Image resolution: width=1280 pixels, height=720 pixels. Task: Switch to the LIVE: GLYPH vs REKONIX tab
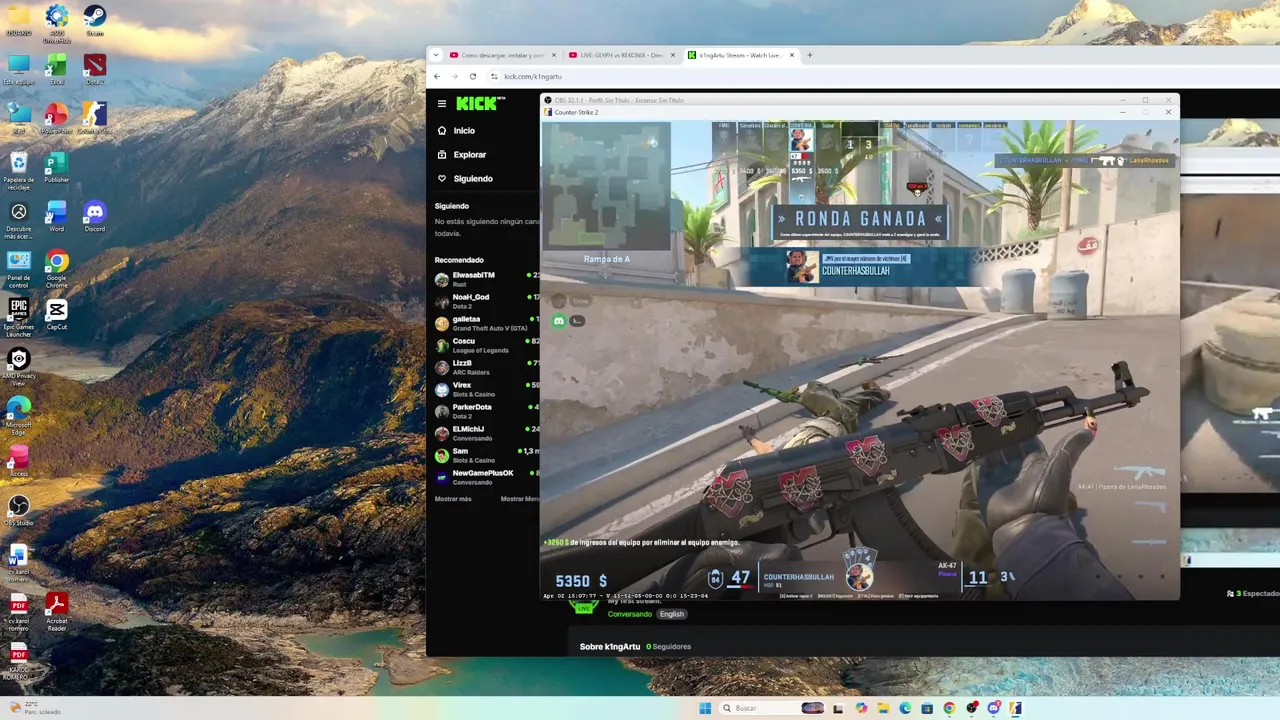(620, 55)
